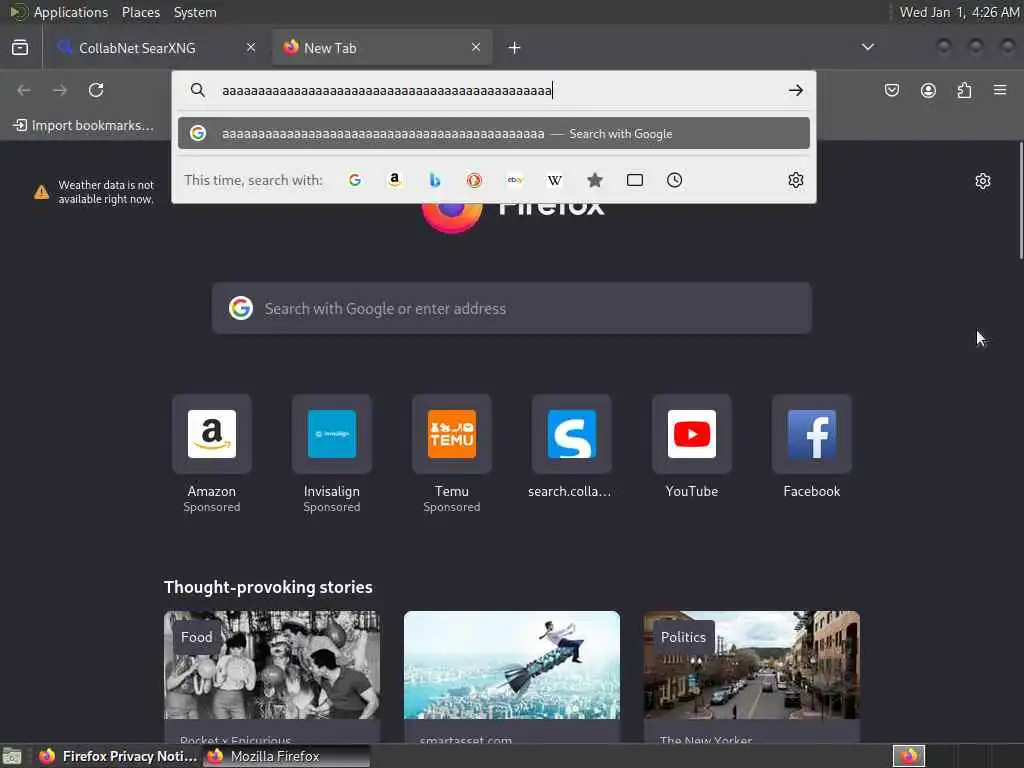Search bookmarks using the star icon
The width and height of the screenshot is (1024, 768).
594,180
